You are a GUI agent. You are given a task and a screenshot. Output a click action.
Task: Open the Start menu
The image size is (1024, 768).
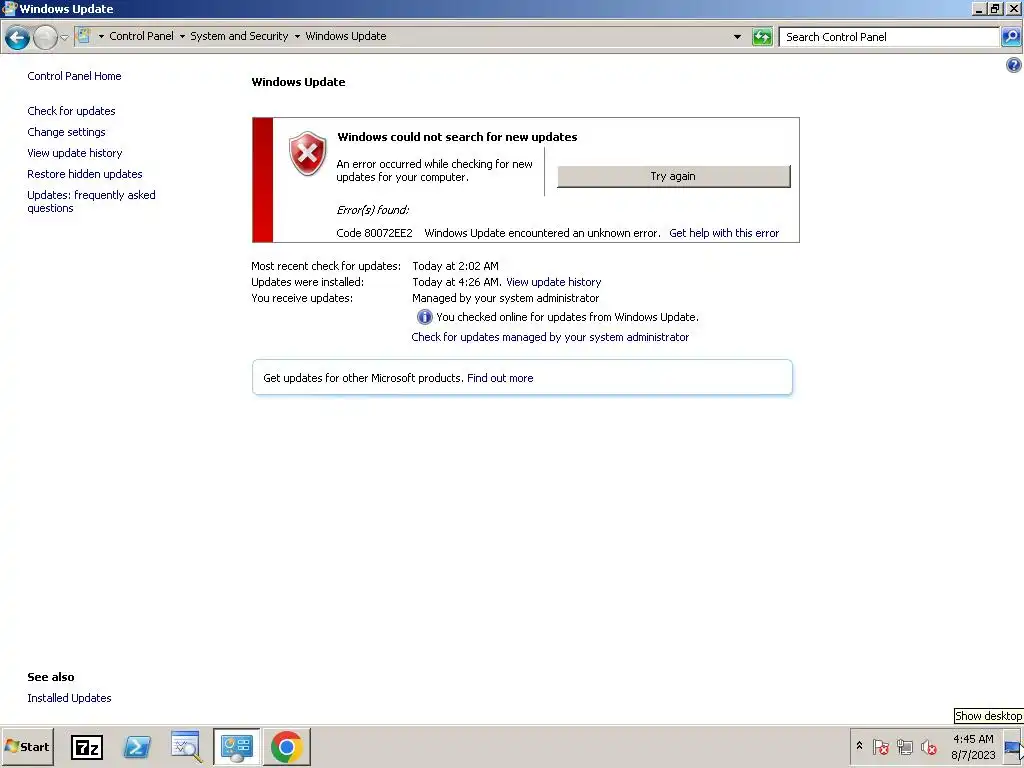(x=27, y=746)
